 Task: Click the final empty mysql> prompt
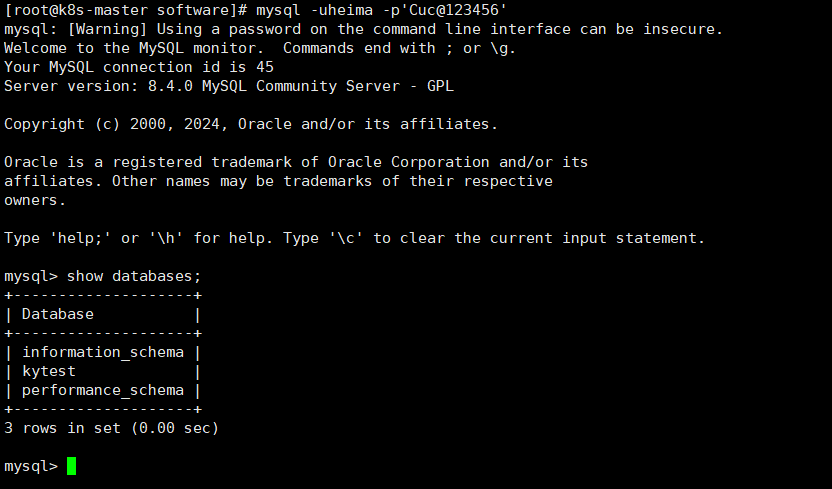pyautogui.click(x=31, y=466)
